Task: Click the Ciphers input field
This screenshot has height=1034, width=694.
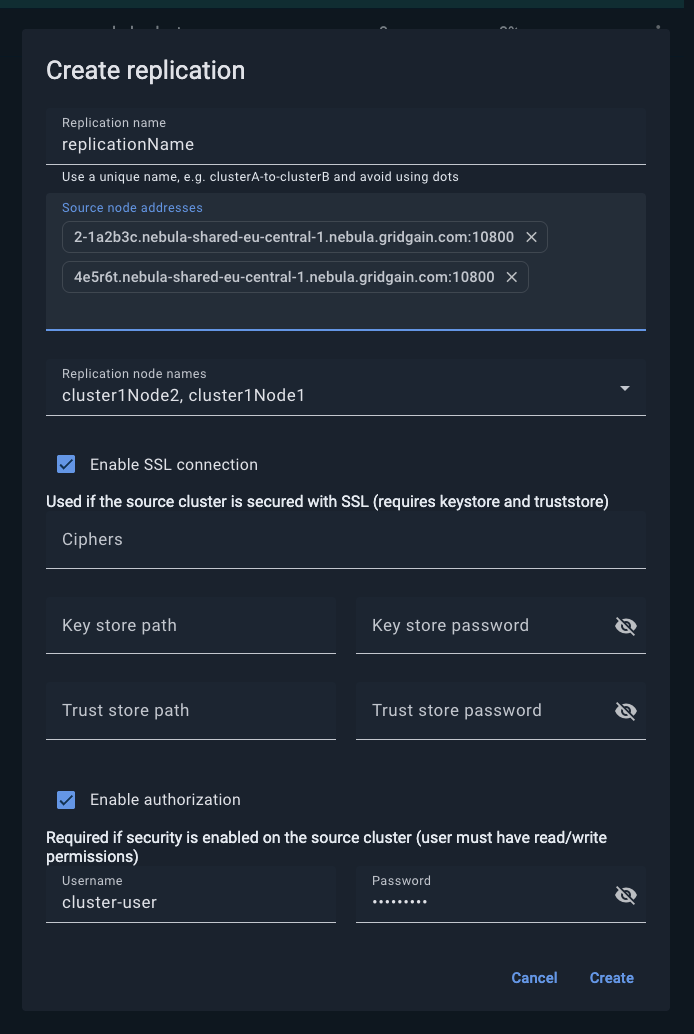Action: point(200,539)
